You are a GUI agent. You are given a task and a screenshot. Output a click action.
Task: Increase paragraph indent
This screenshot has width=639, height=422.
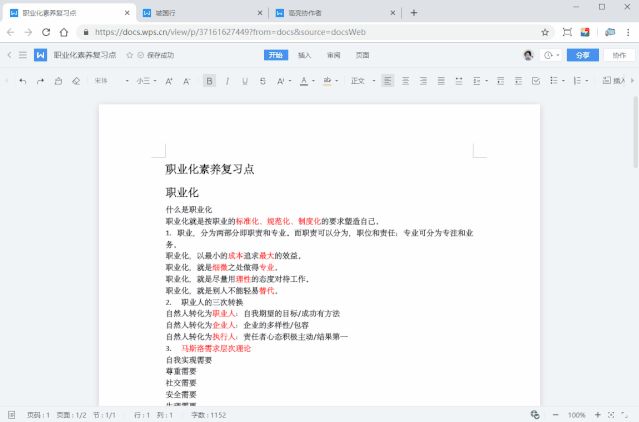518,81
